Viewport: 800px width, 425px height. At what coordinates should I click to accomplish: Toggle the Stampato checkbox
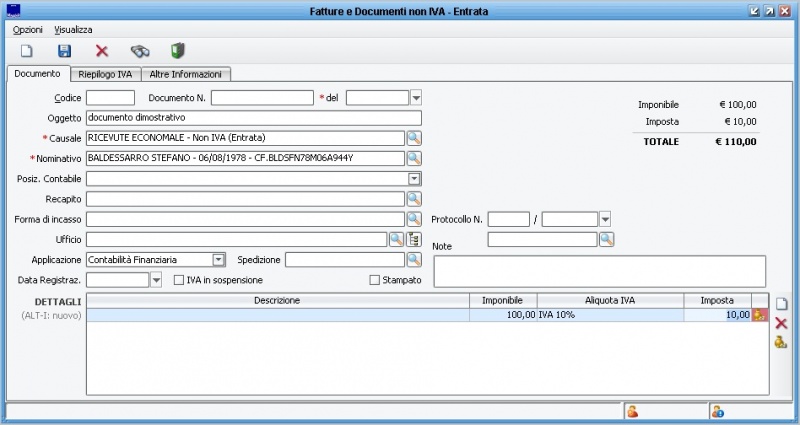[x=374, y=280]
